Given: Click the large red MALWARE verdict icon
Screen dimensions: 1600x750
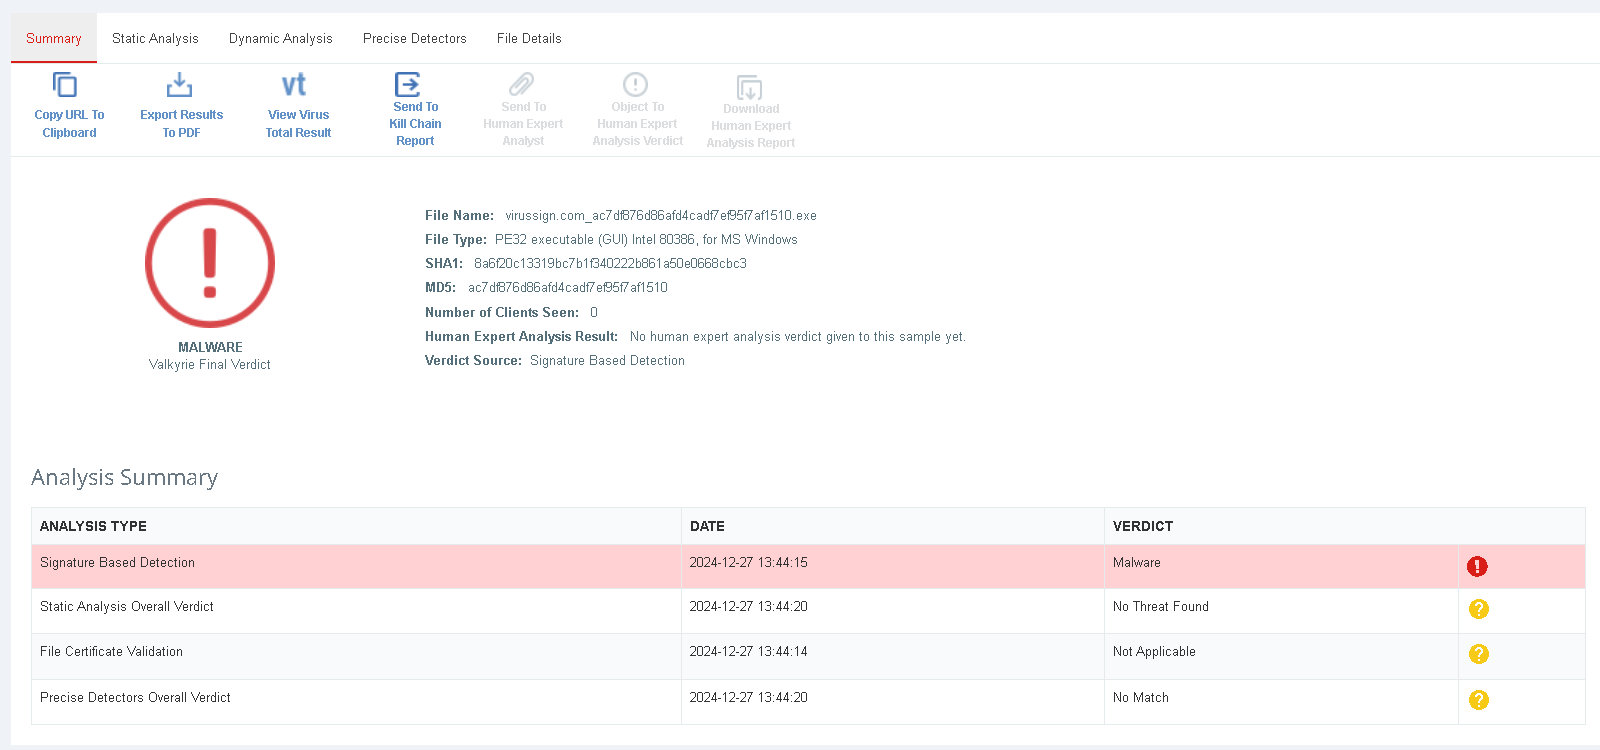Looking at the screenshot, I should [x=210, y=263].
